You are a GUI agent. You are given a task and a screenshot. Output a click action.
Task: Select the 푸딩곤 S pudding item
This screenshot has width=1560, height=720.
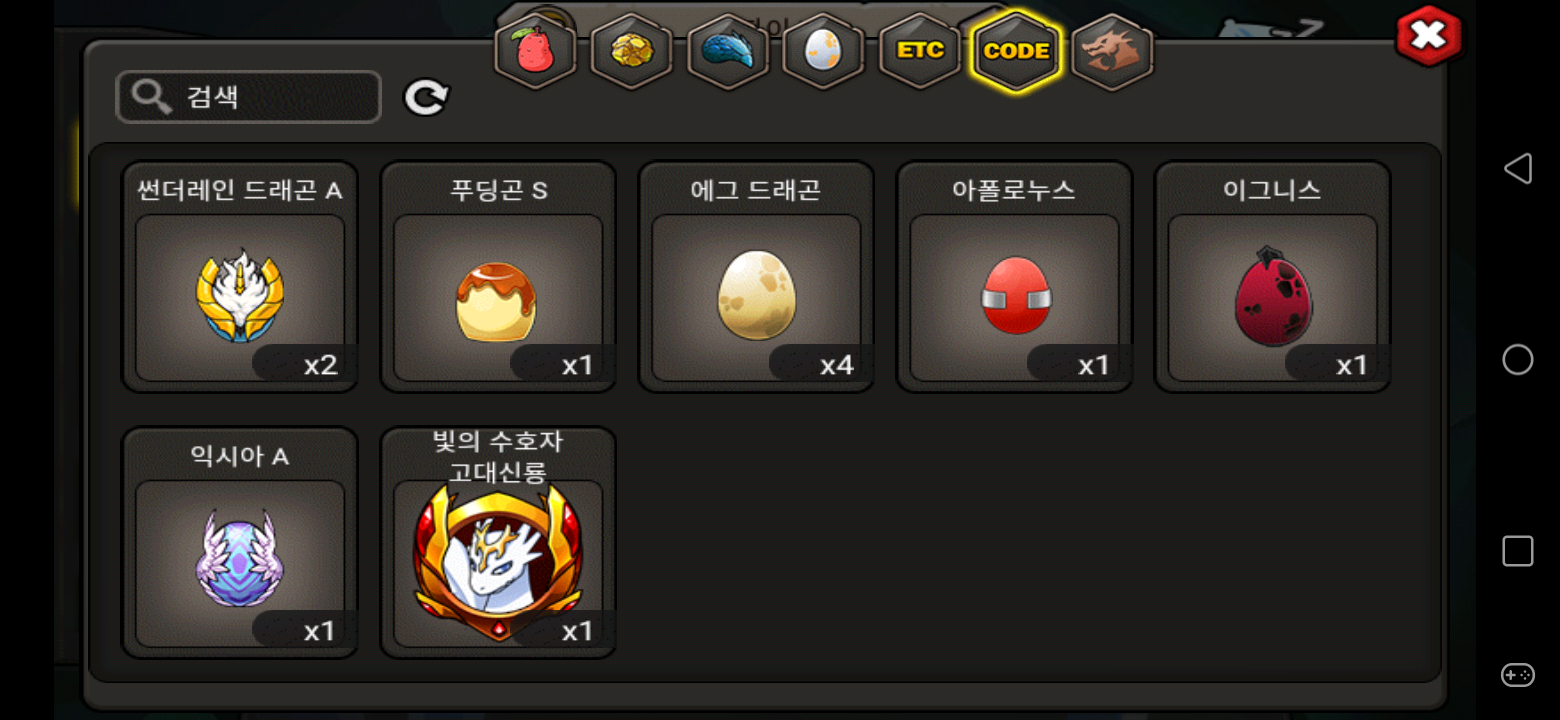pyautogui.click(x=498, y=277)
